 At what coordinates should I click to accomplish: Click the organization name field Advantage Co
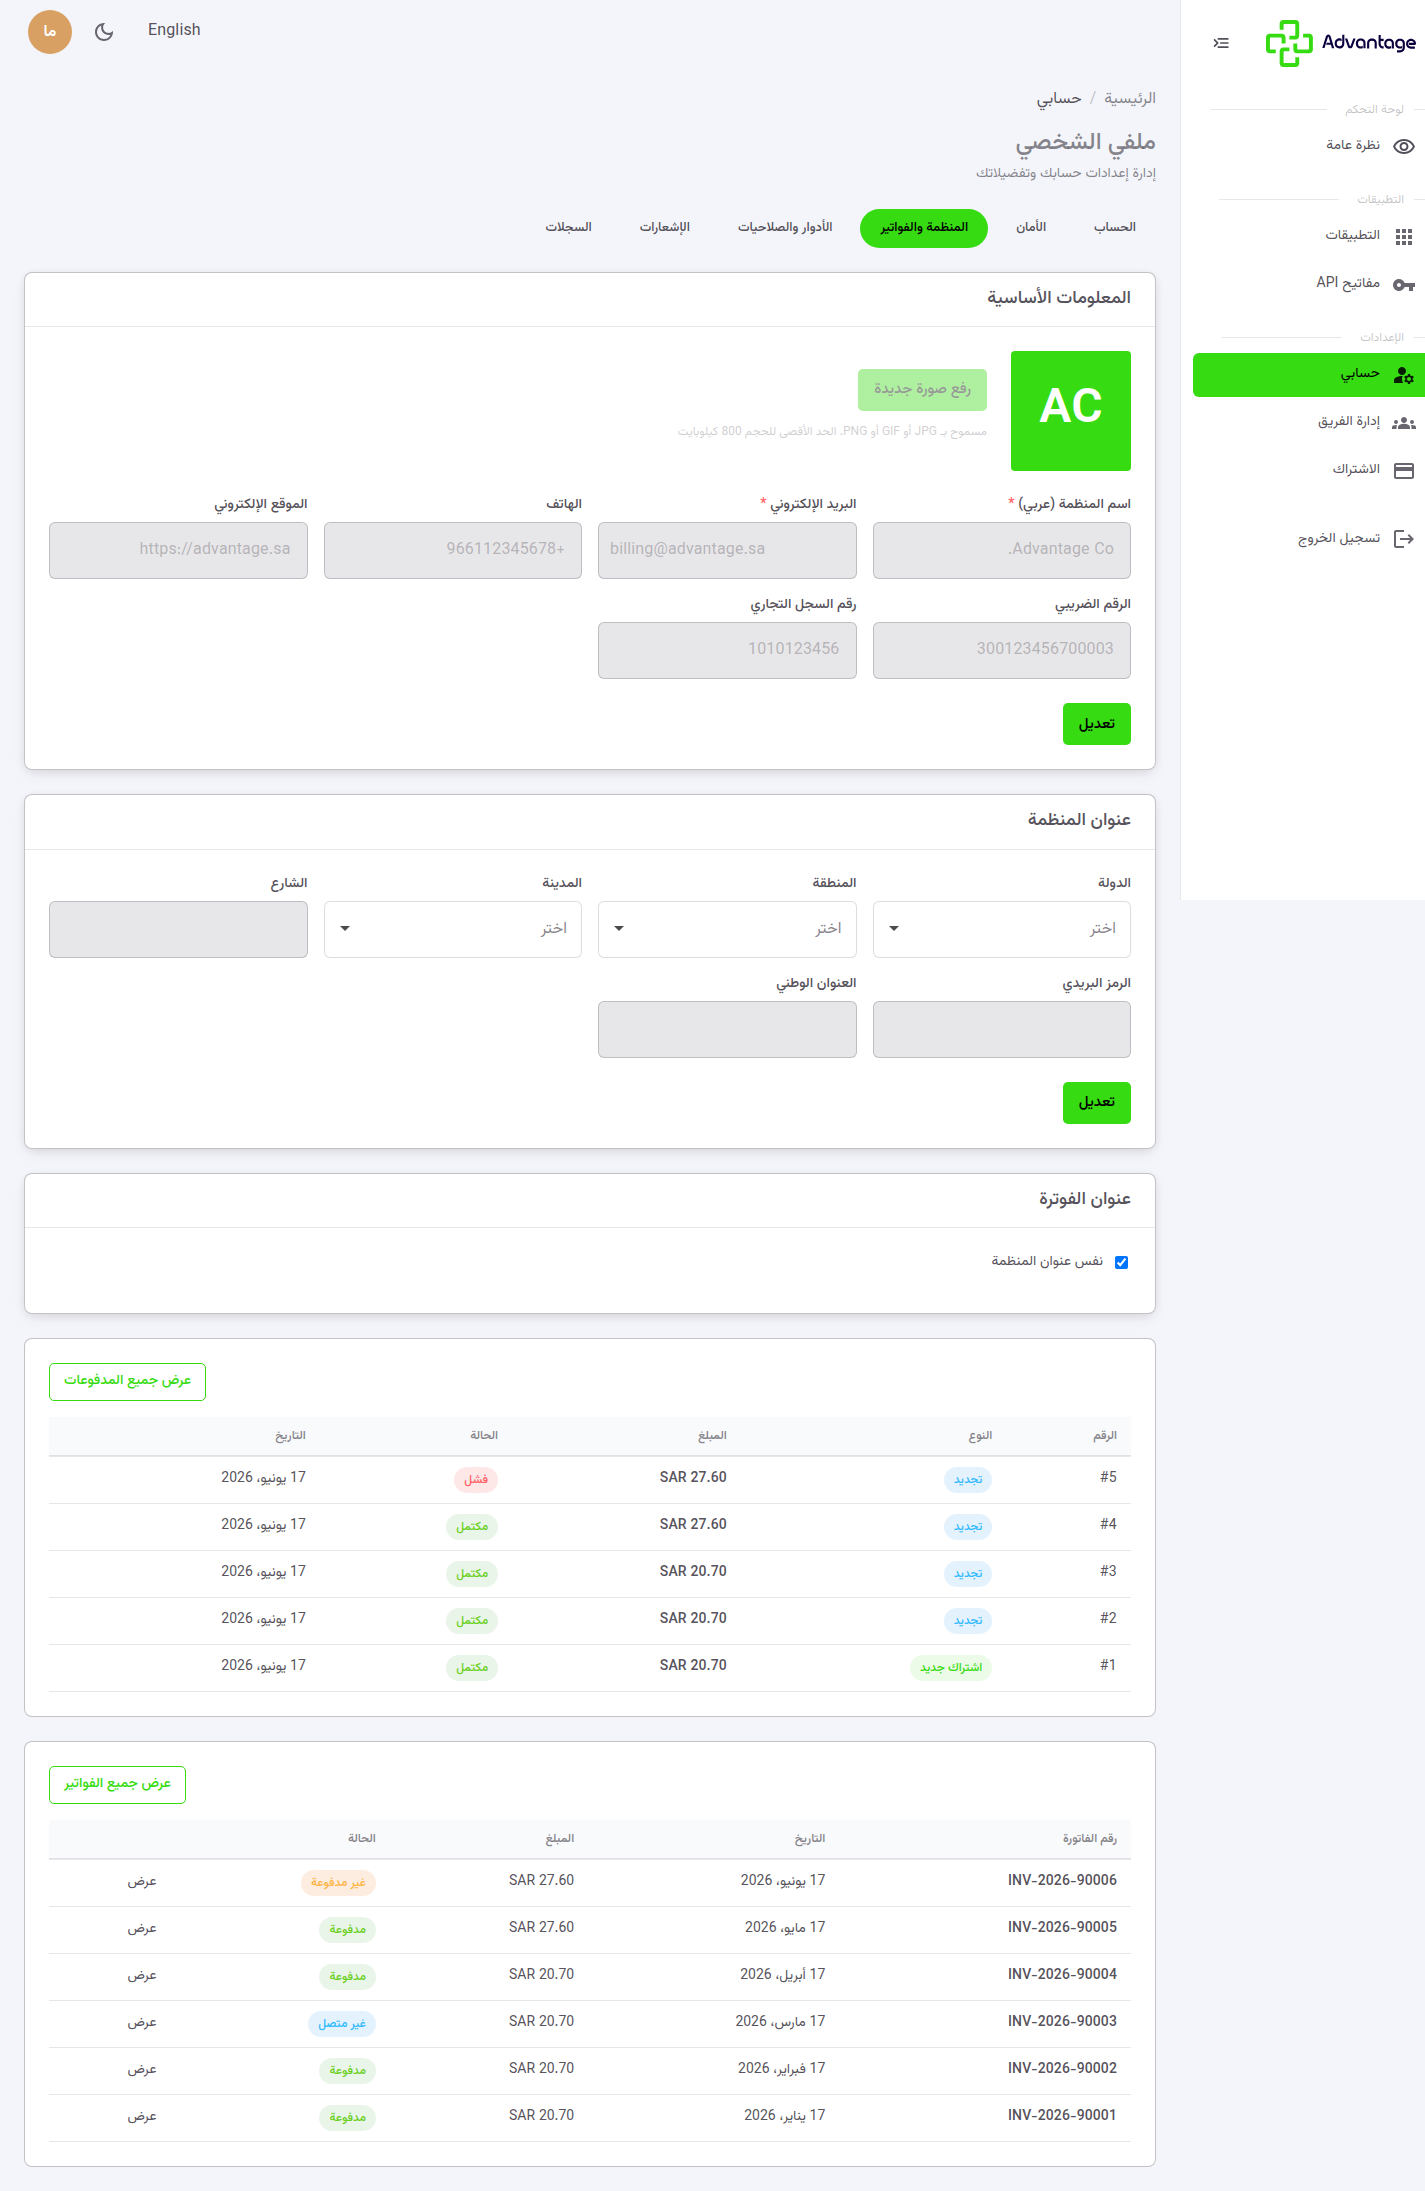(1002, 550)
